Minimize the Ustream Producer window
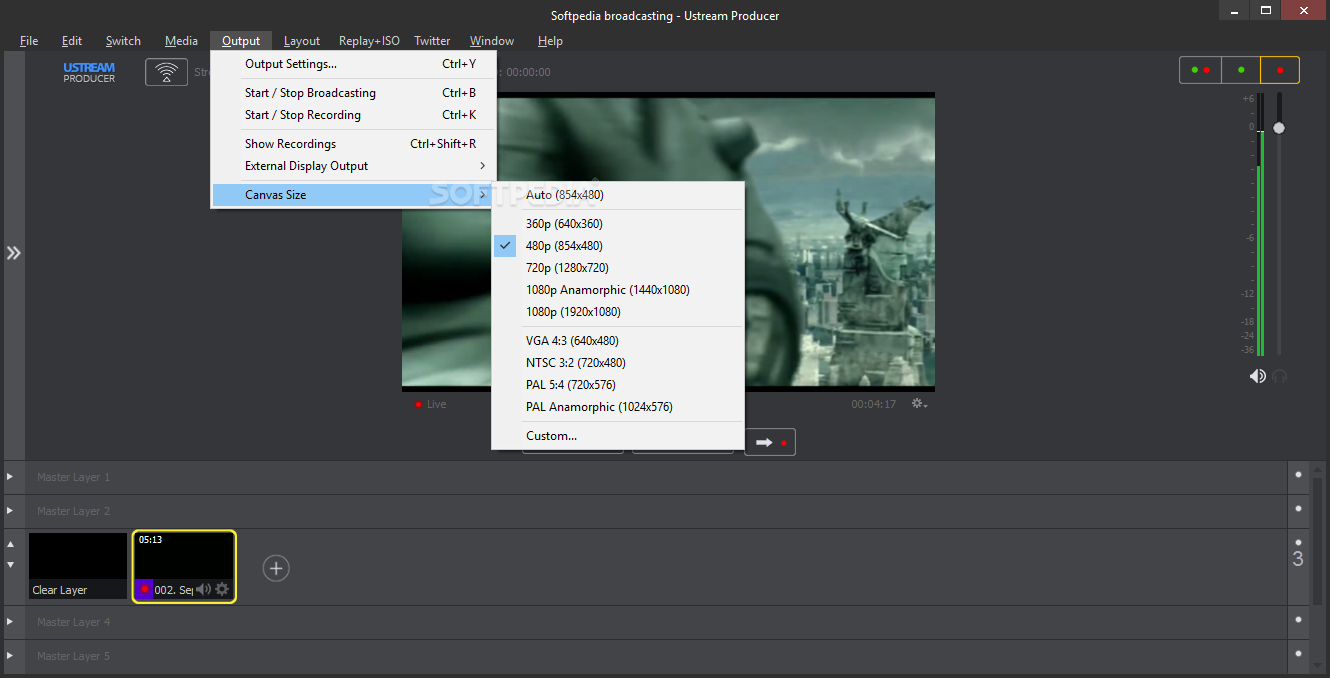Viewport: 1330px width, 678px height. 1234,10
